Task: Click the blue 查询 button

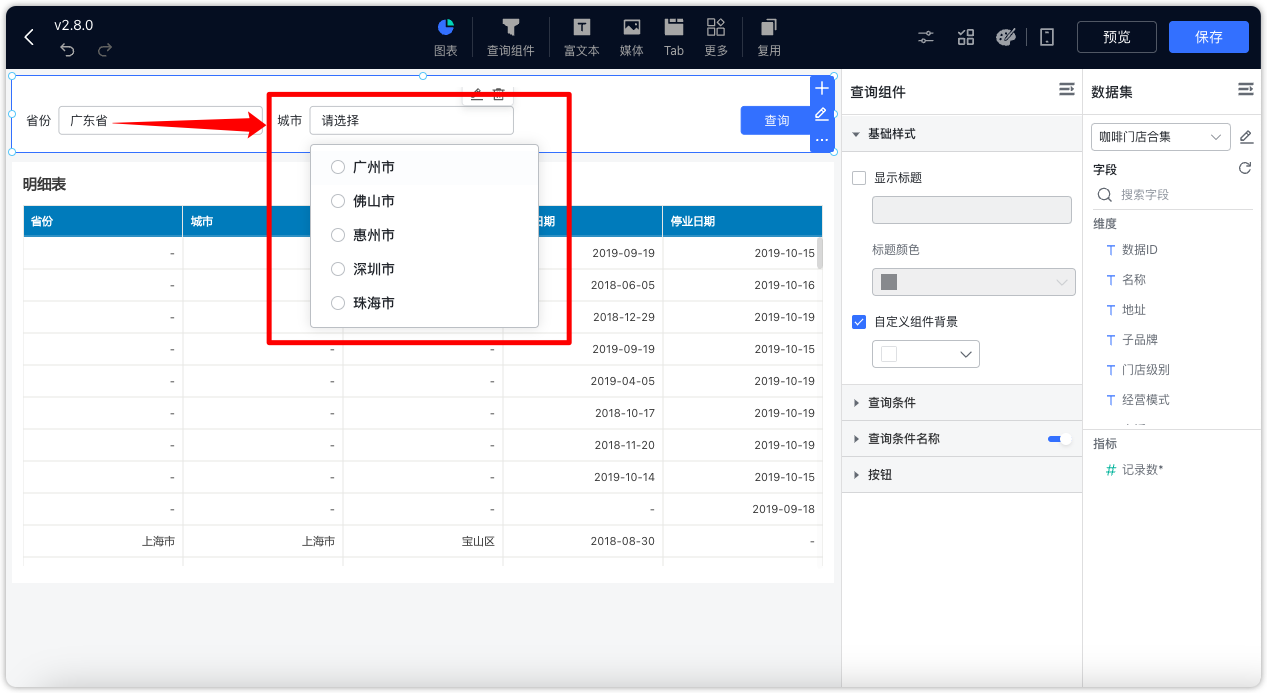Action: (x=777, y=120)
